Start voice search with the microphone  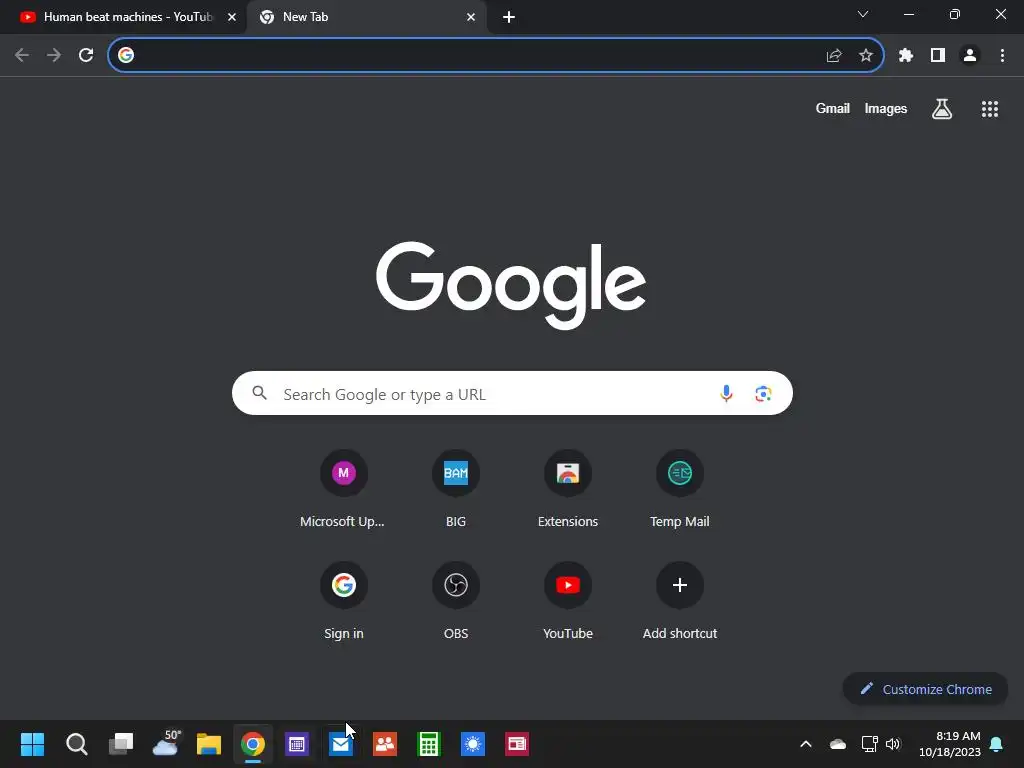pos(726,393)
